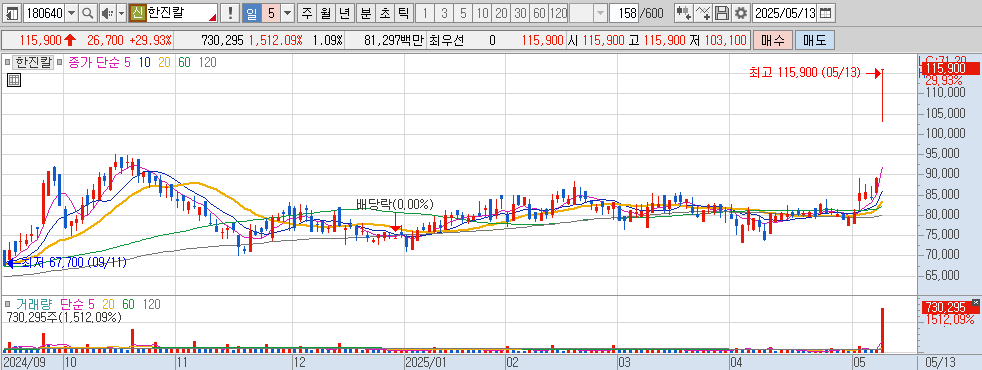
Task: Click the add candlestick chart icon
Action: point(683,13)
